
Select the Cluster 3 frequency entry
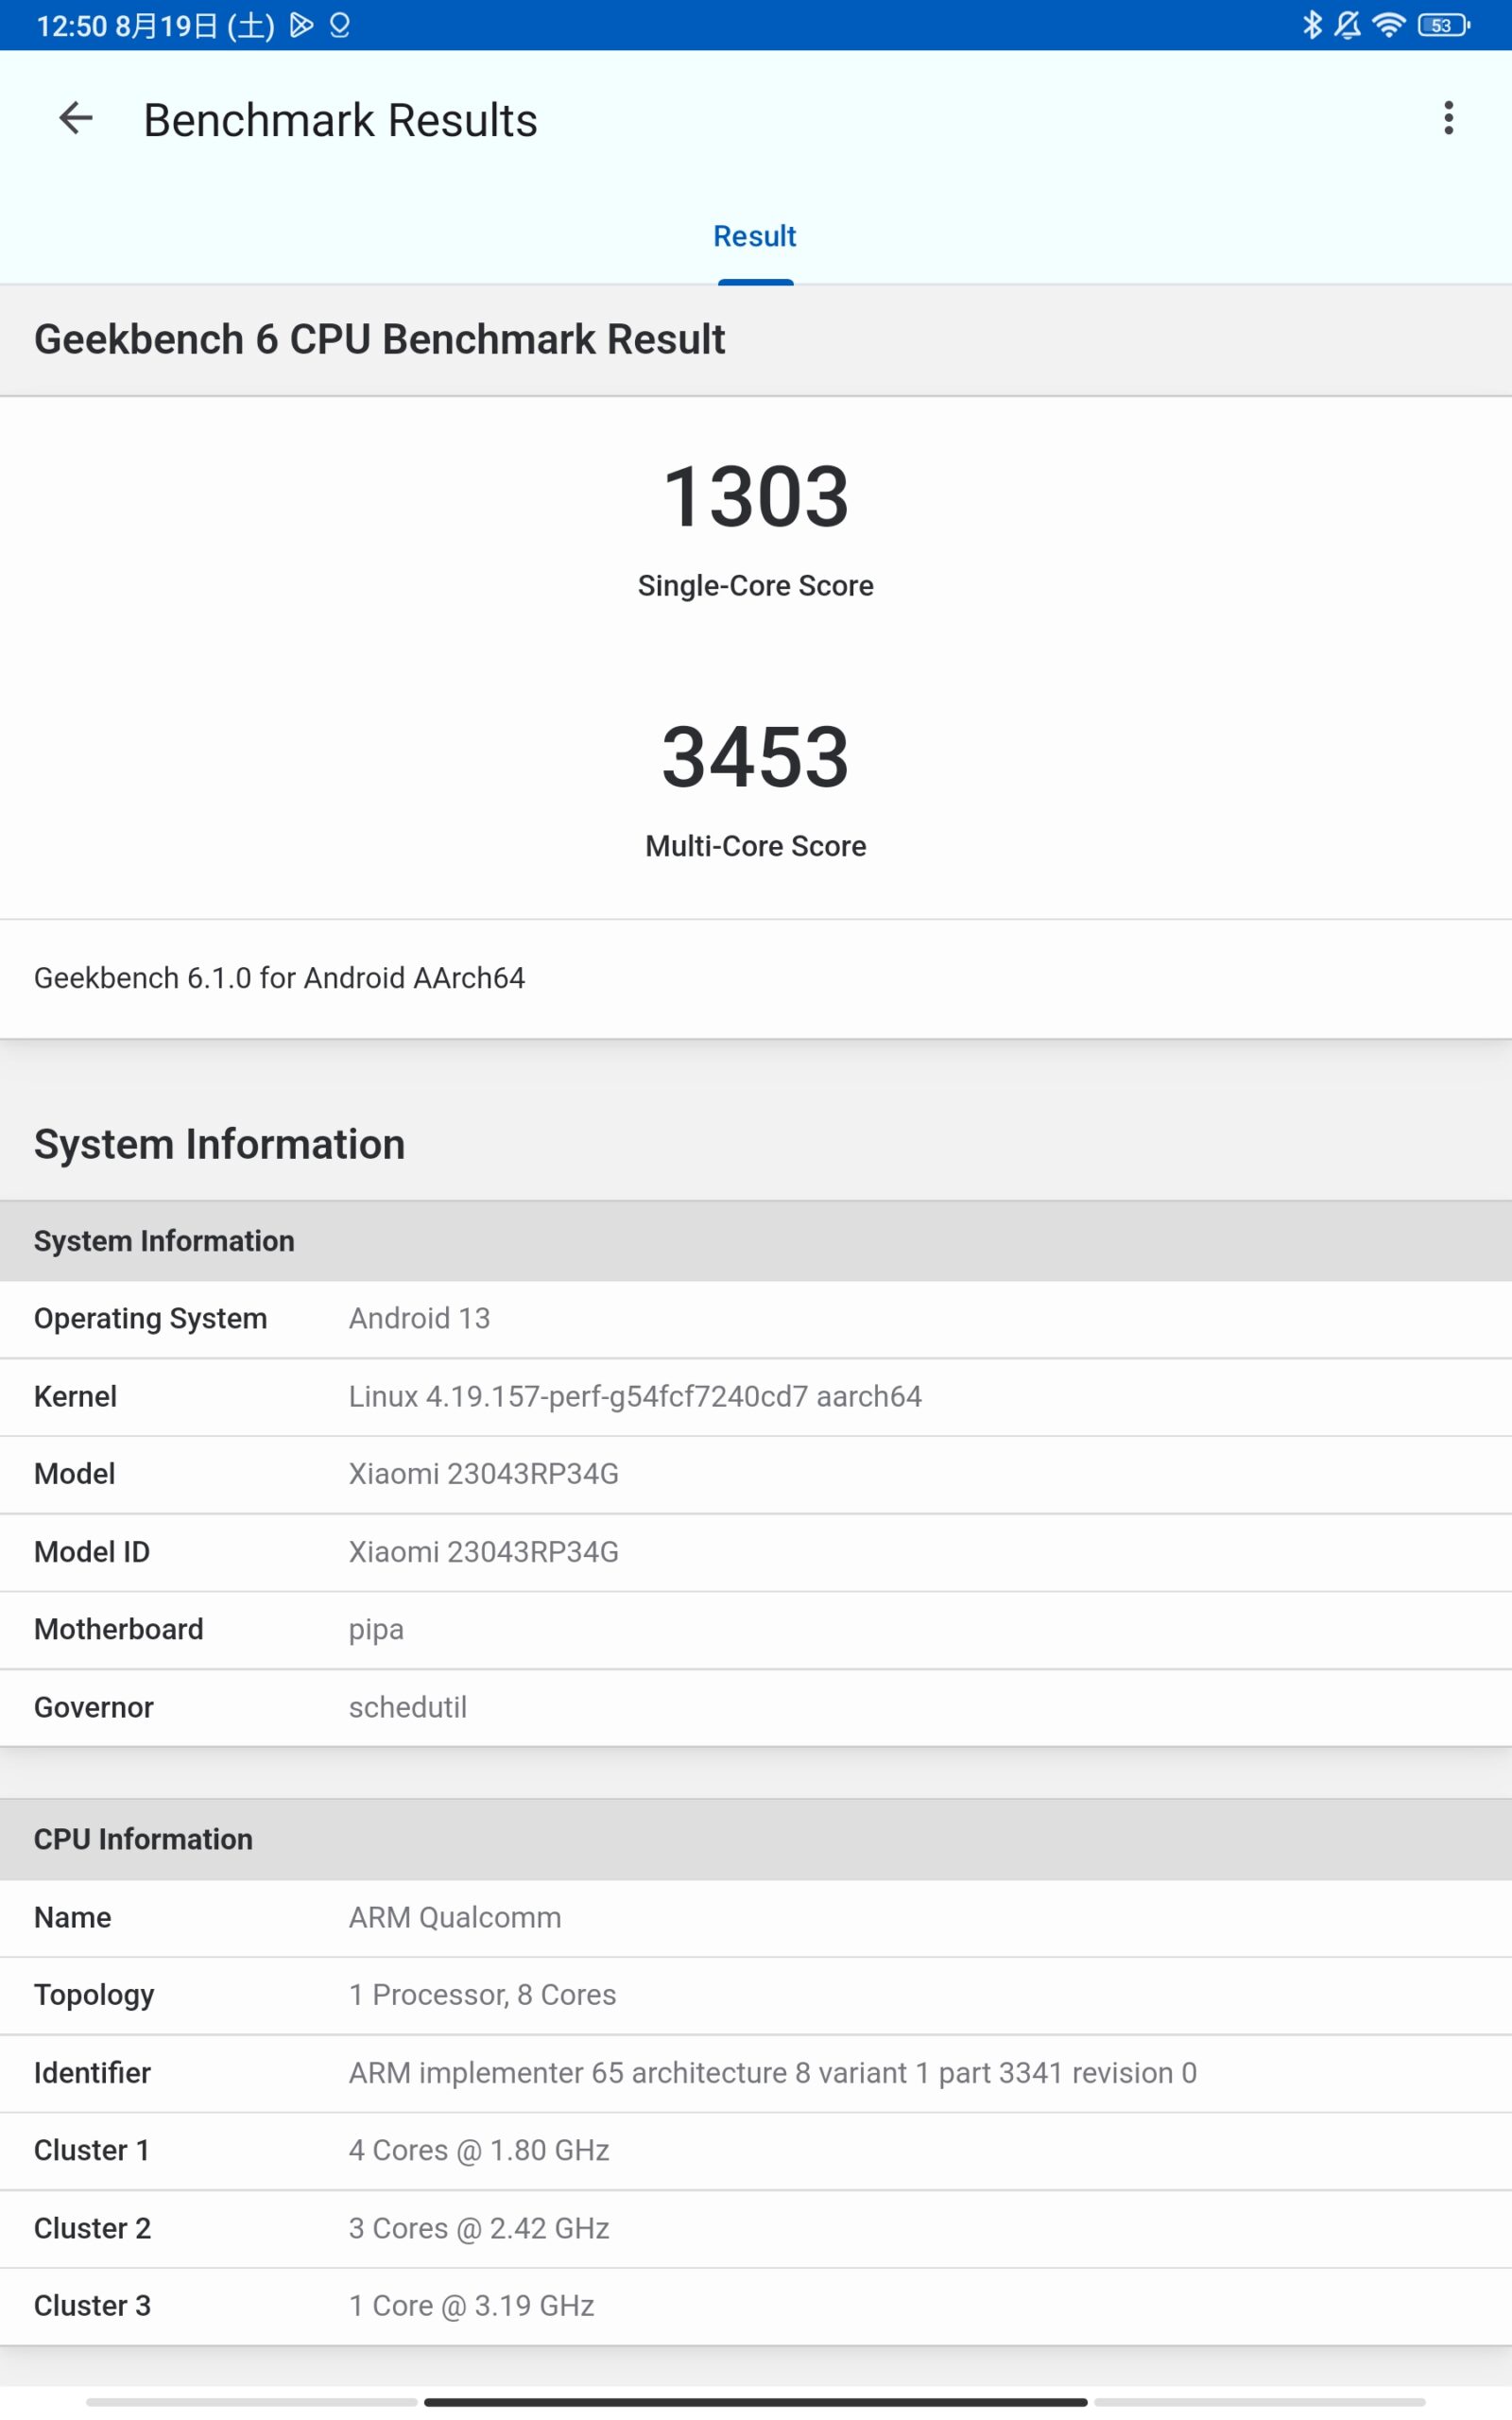pos(470,2305)
